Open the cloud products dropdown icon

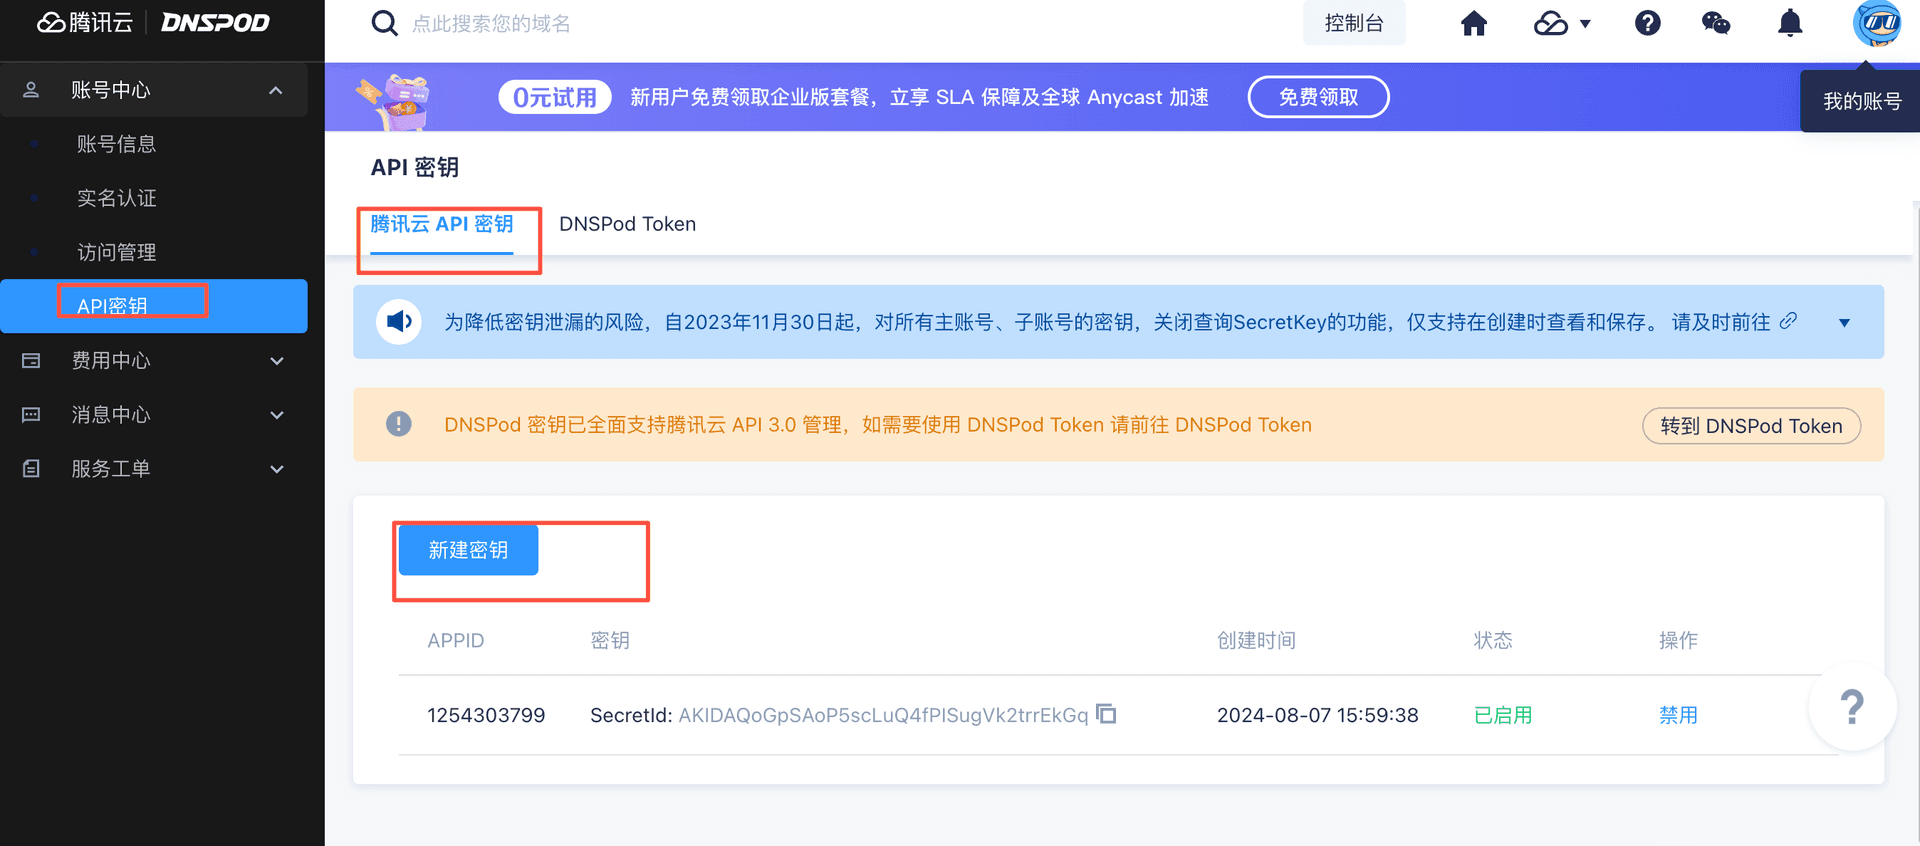click(1562, 23)
